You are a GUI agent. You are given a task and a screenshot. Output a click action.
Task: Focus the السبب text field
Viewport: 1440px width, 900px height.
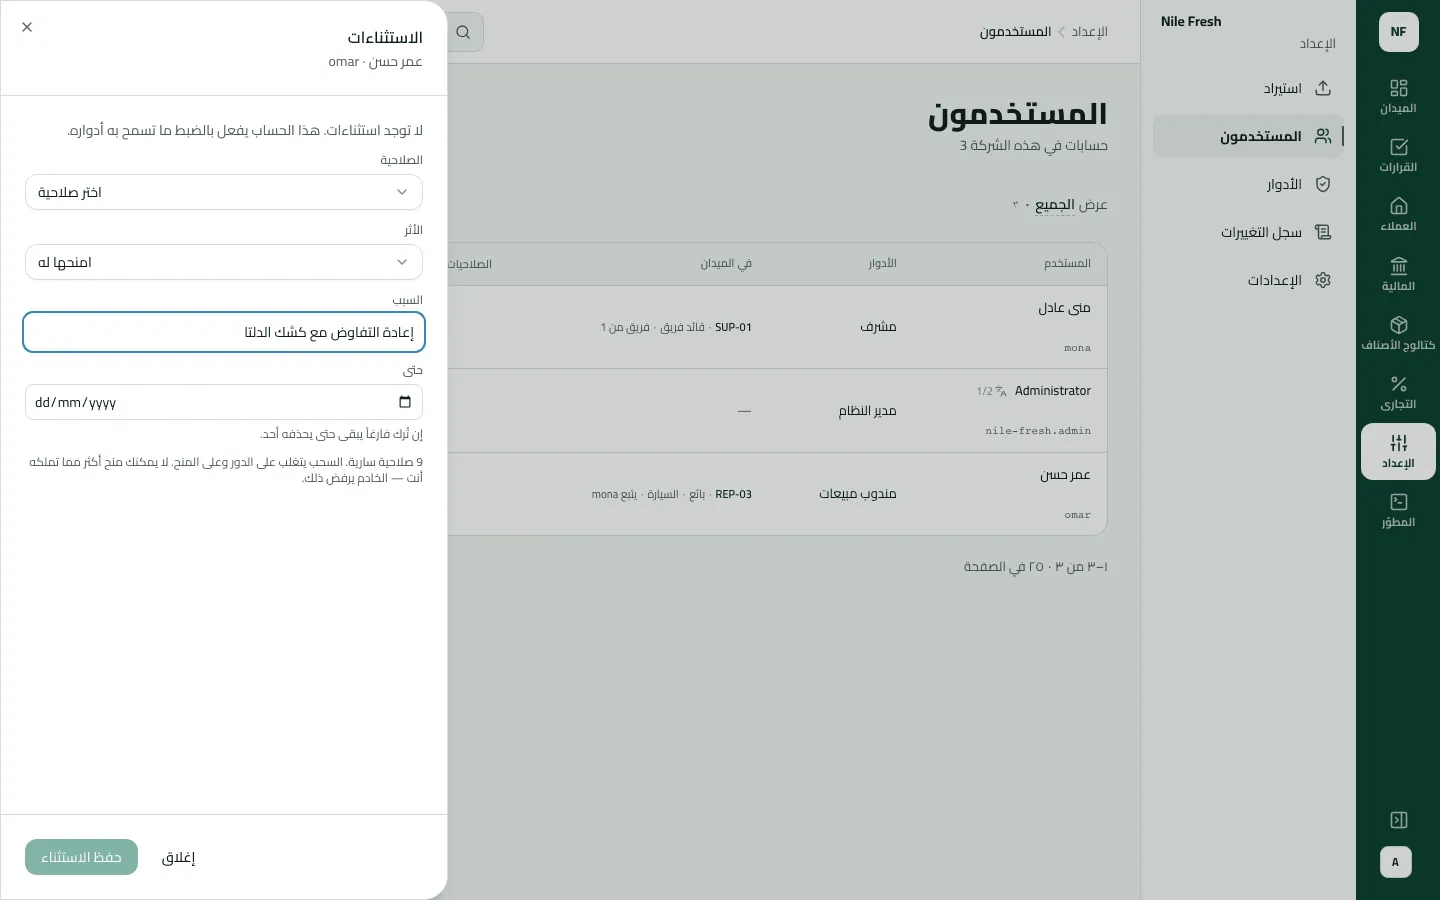(224, 332)
